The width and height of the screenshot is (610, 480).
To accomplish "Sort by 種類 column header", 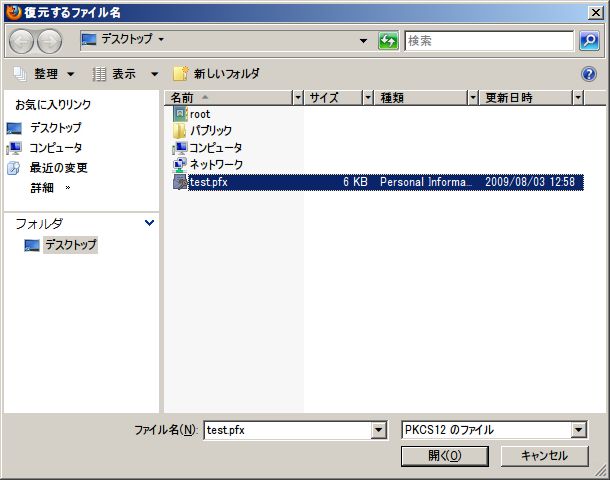I will point(421,98).
